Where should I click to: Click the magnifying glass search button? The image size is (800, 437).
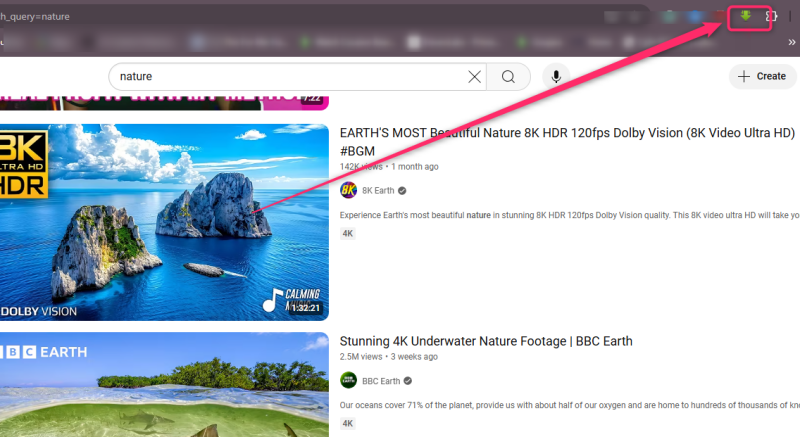coord(508,77)
